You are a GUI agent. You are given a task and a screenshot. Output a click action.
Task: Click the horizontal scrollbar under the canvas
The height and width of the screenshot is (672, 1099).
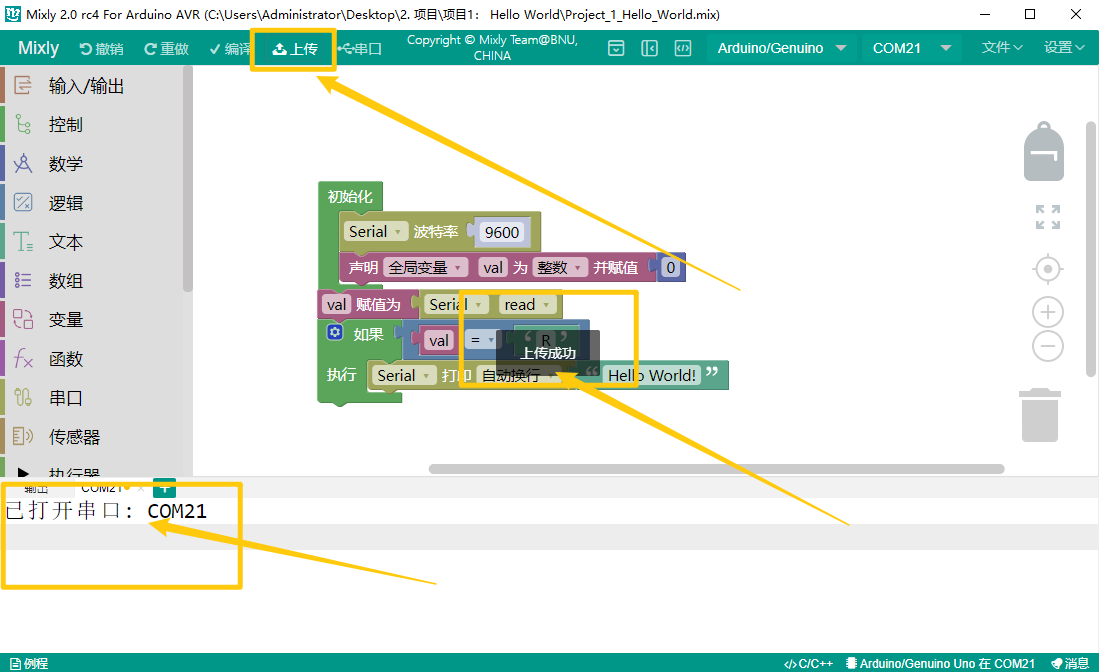(716, 469)
